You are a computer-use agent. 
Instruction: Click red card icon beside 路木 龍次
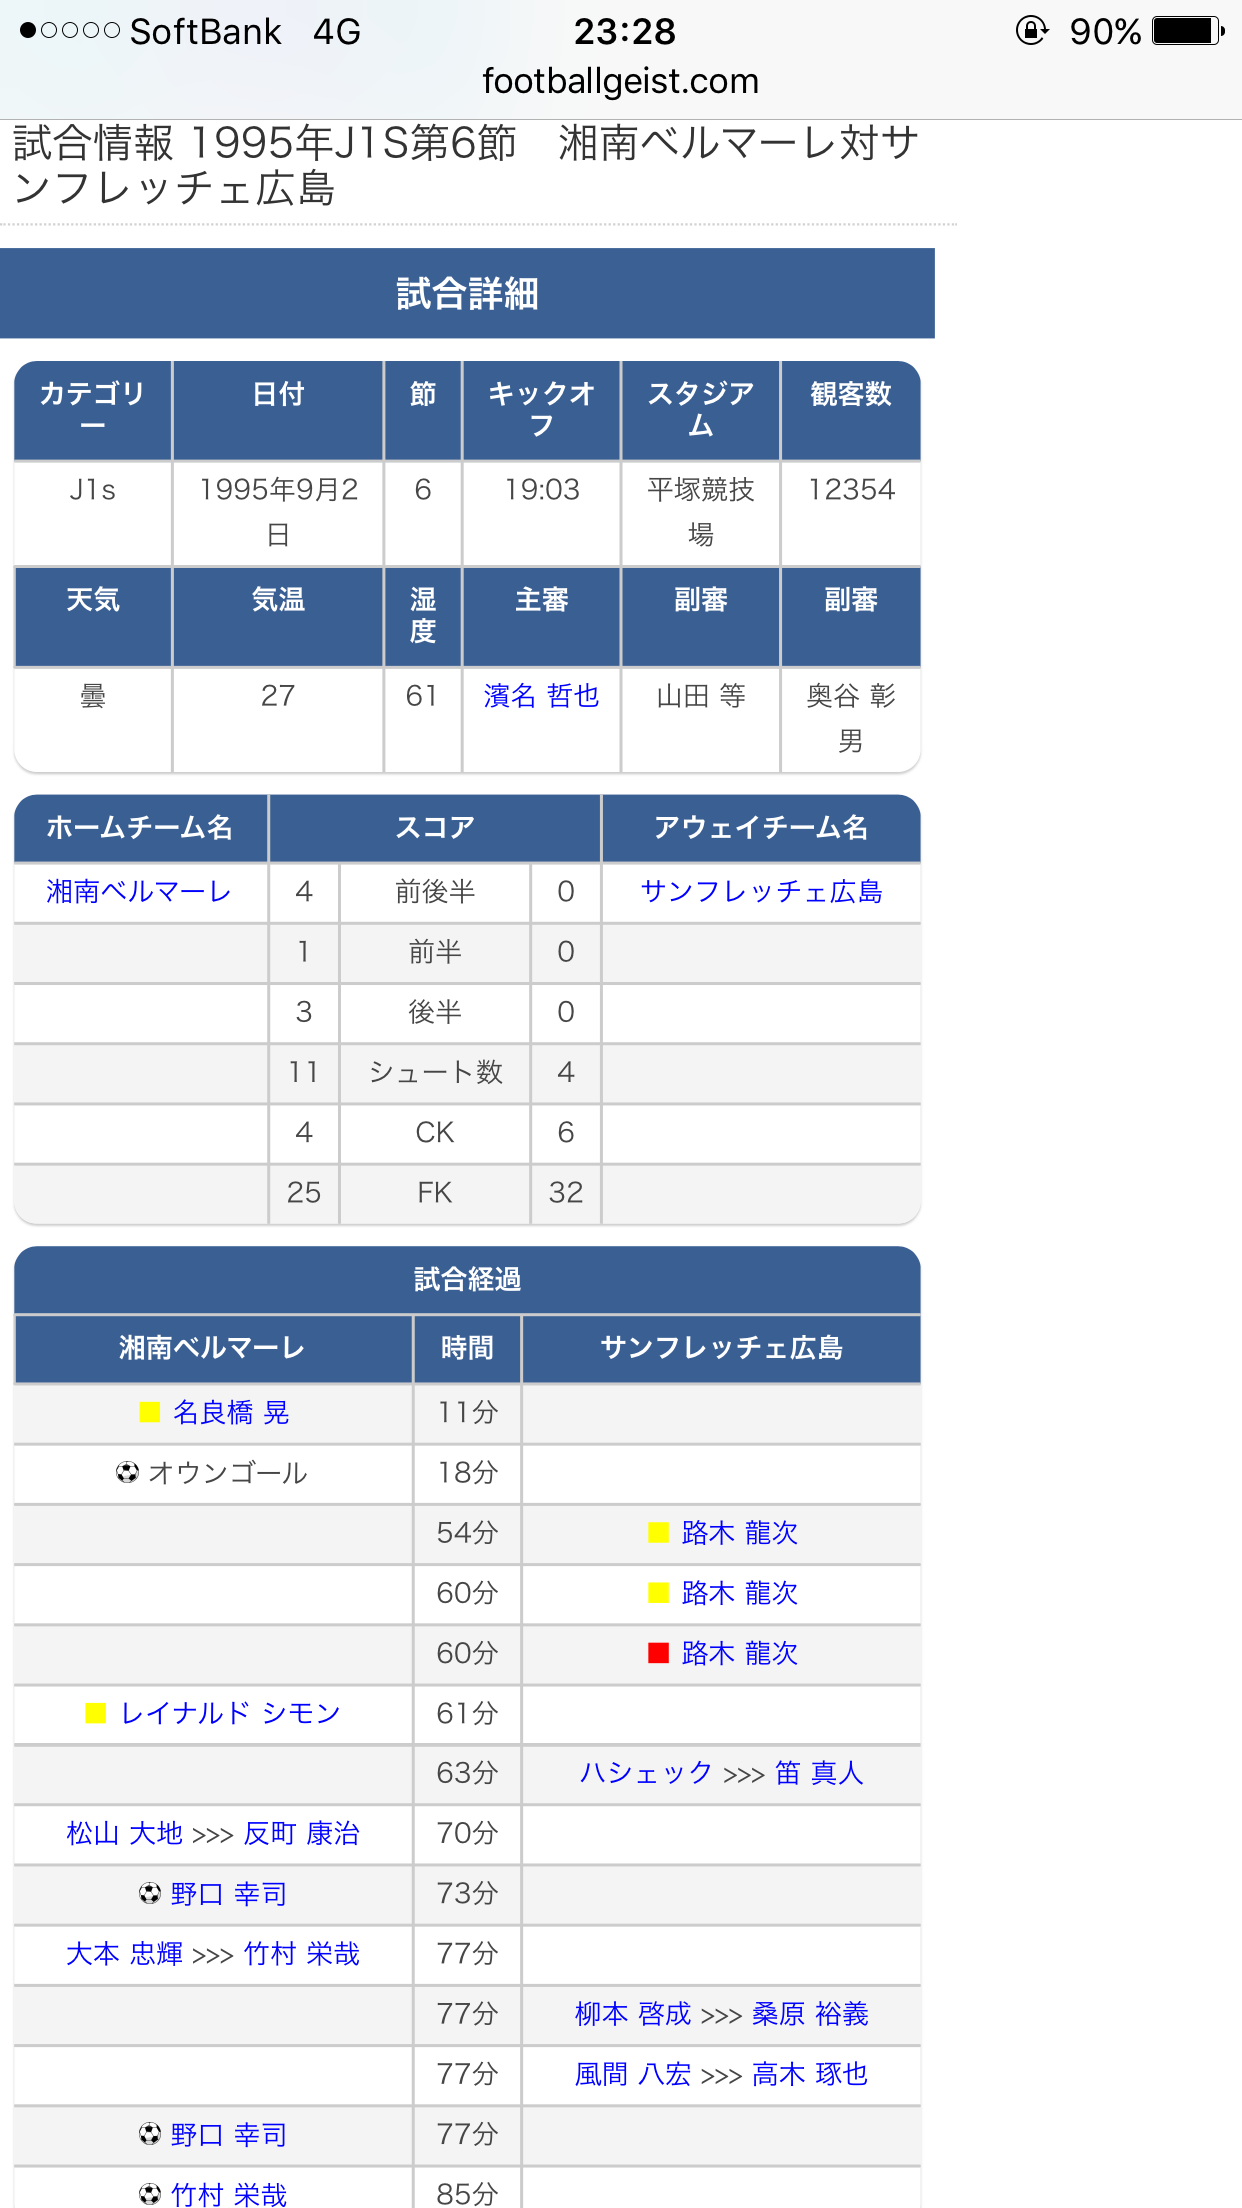click(658, 1653)
